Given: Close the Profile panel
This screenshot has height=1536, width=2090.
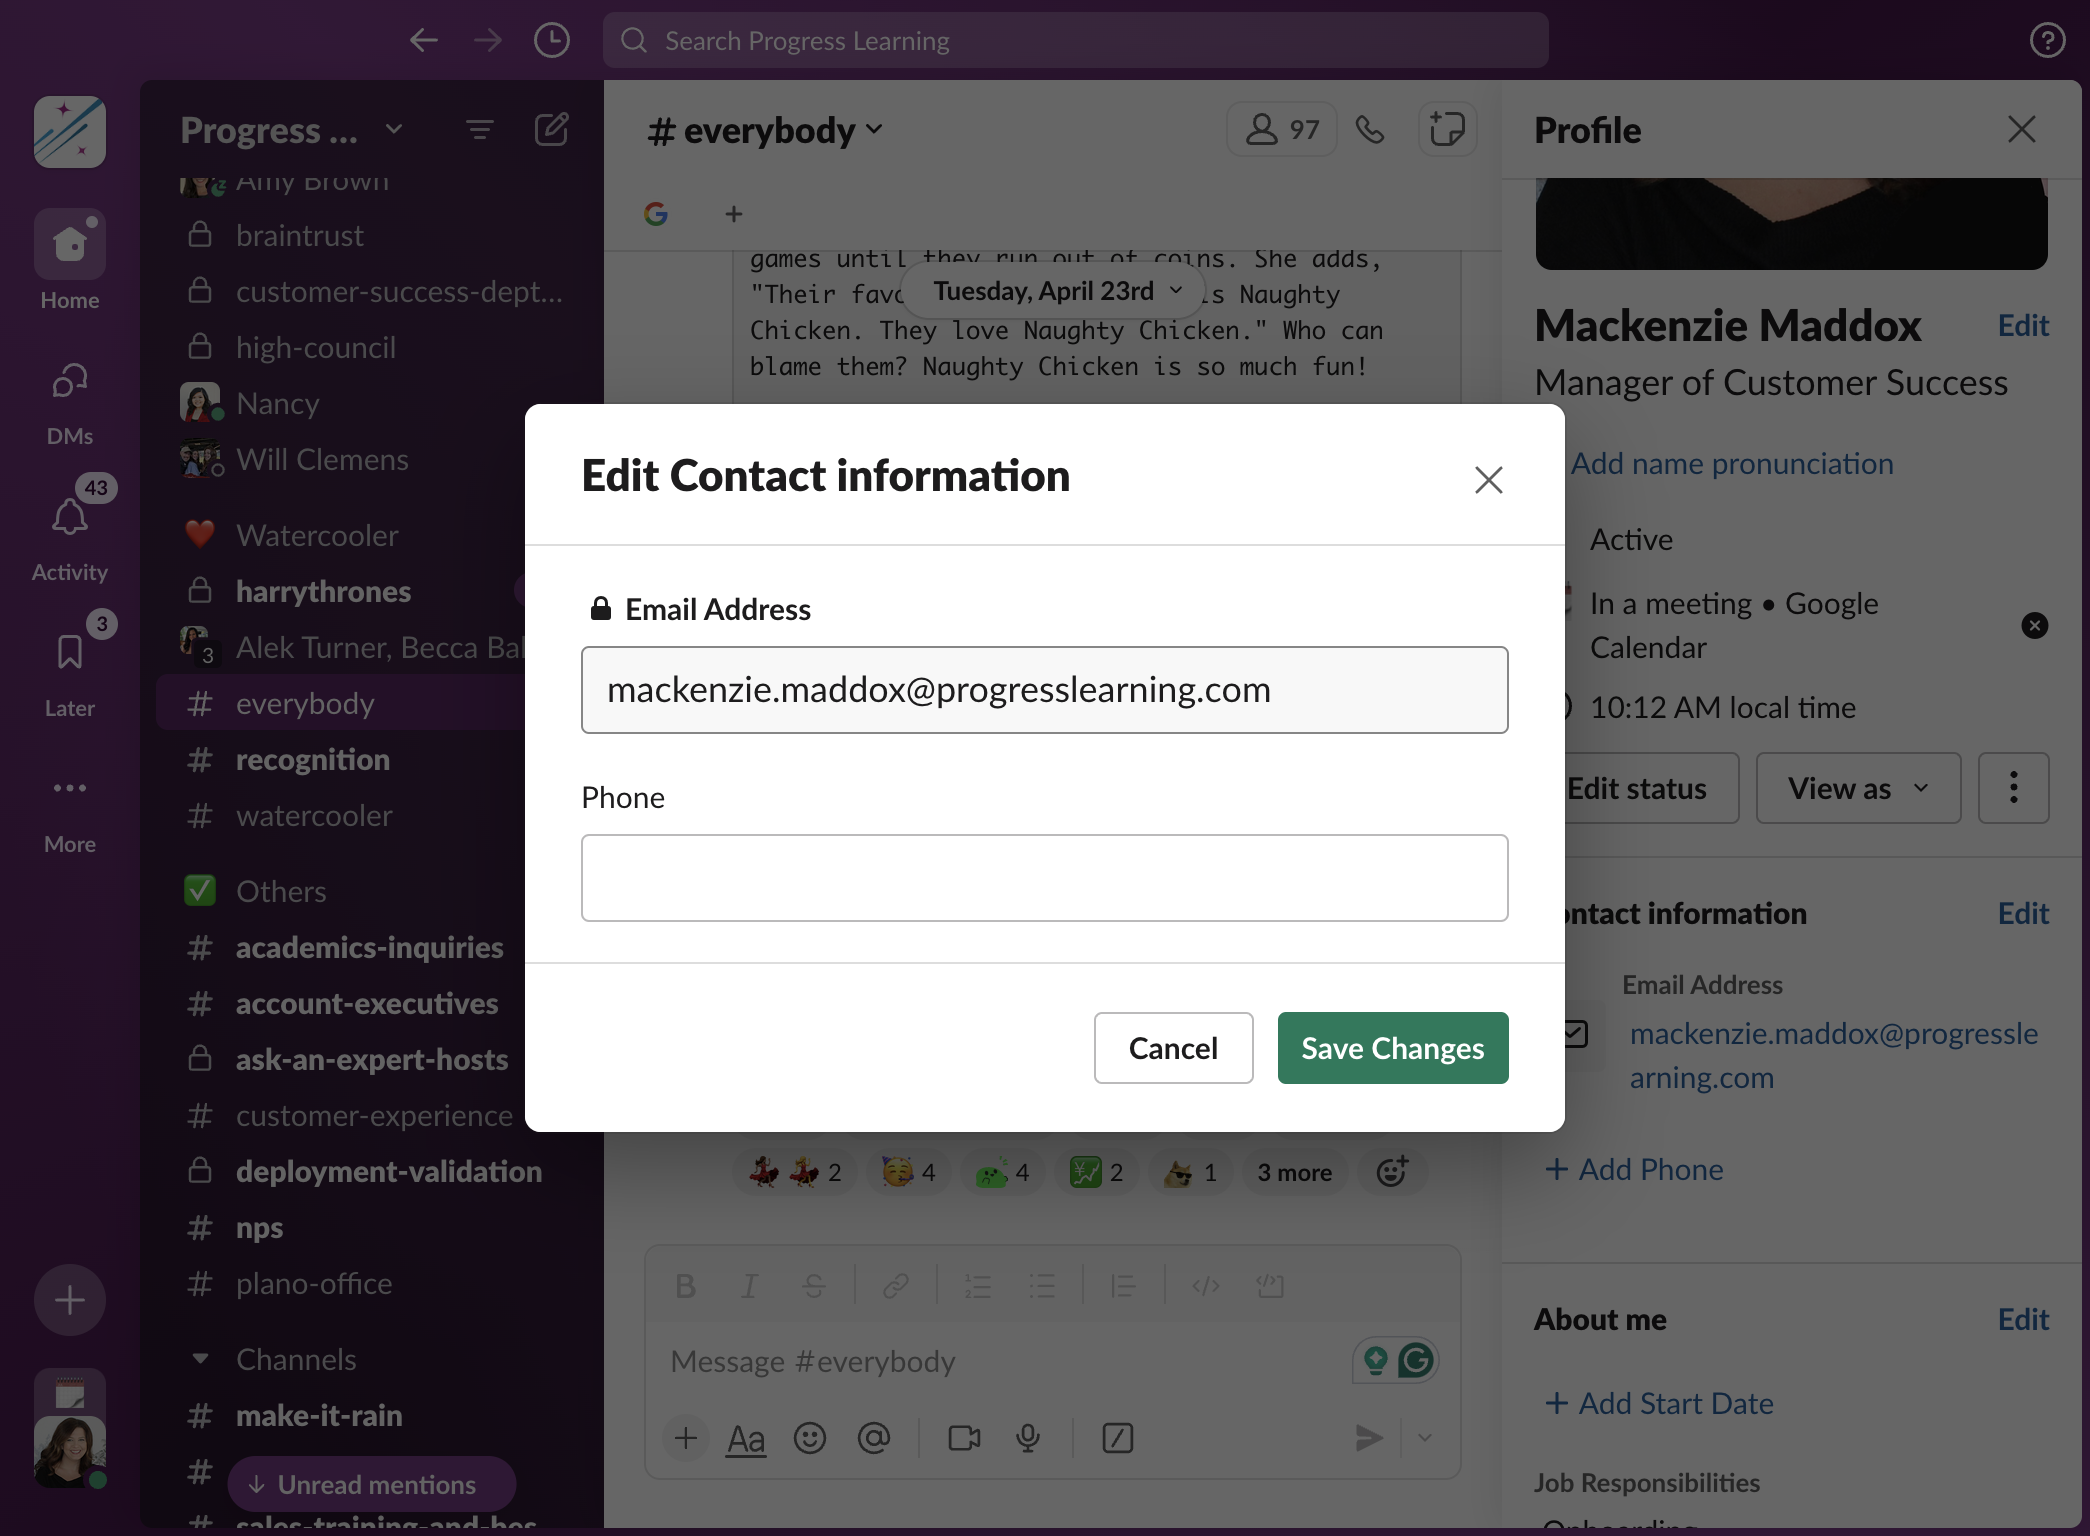Looking at the screenshot, I should (2021, 129).
